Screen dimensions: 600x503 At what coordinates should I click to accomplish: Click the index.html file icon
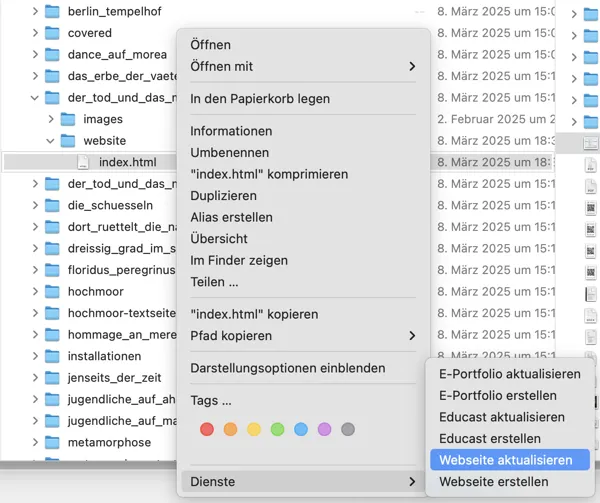coord(83,162)
